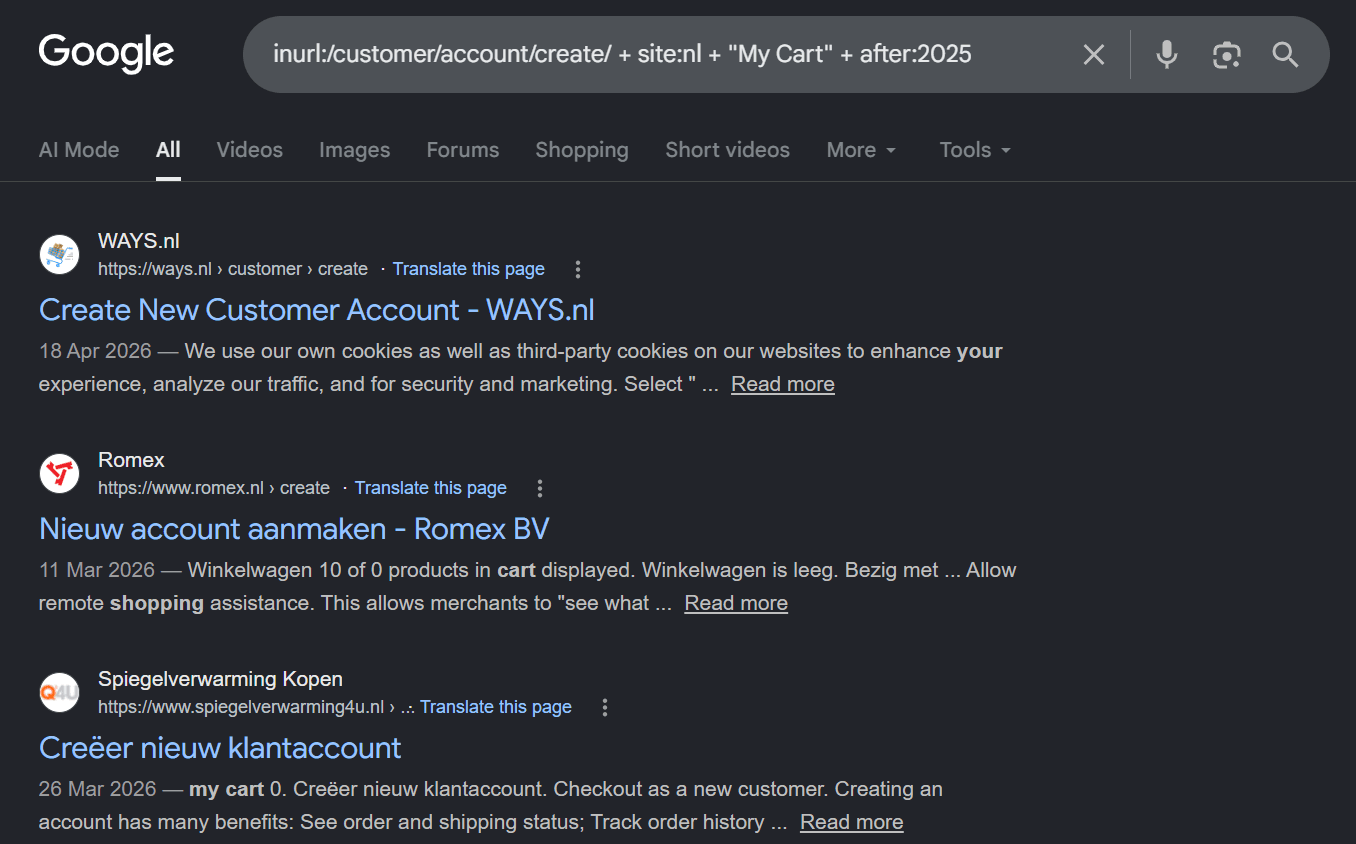1356x844 pixels.
Task: Click Read more on klantaccount snippet
Action: 852,822
